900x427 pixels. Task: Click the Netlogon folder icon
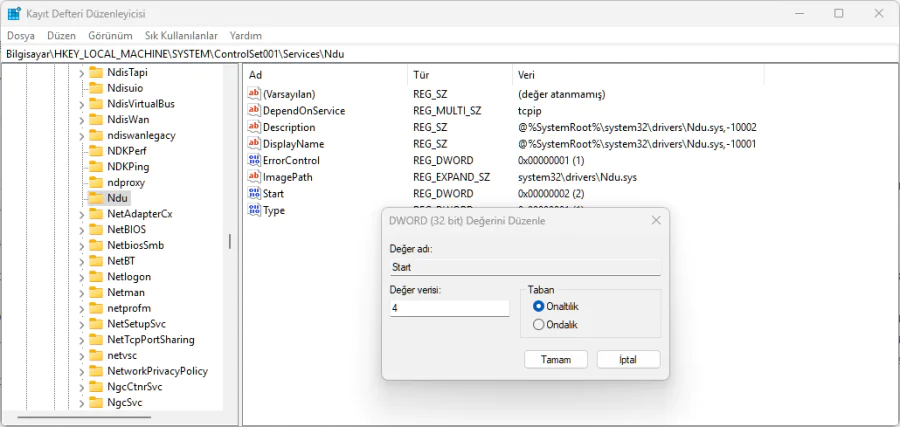point(96,276)
